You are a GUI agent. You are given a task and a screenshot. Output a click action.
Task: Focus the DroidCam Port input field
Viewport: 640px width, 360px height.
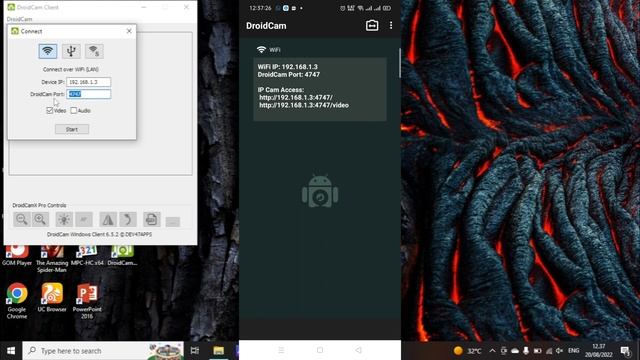coord(89,94)
